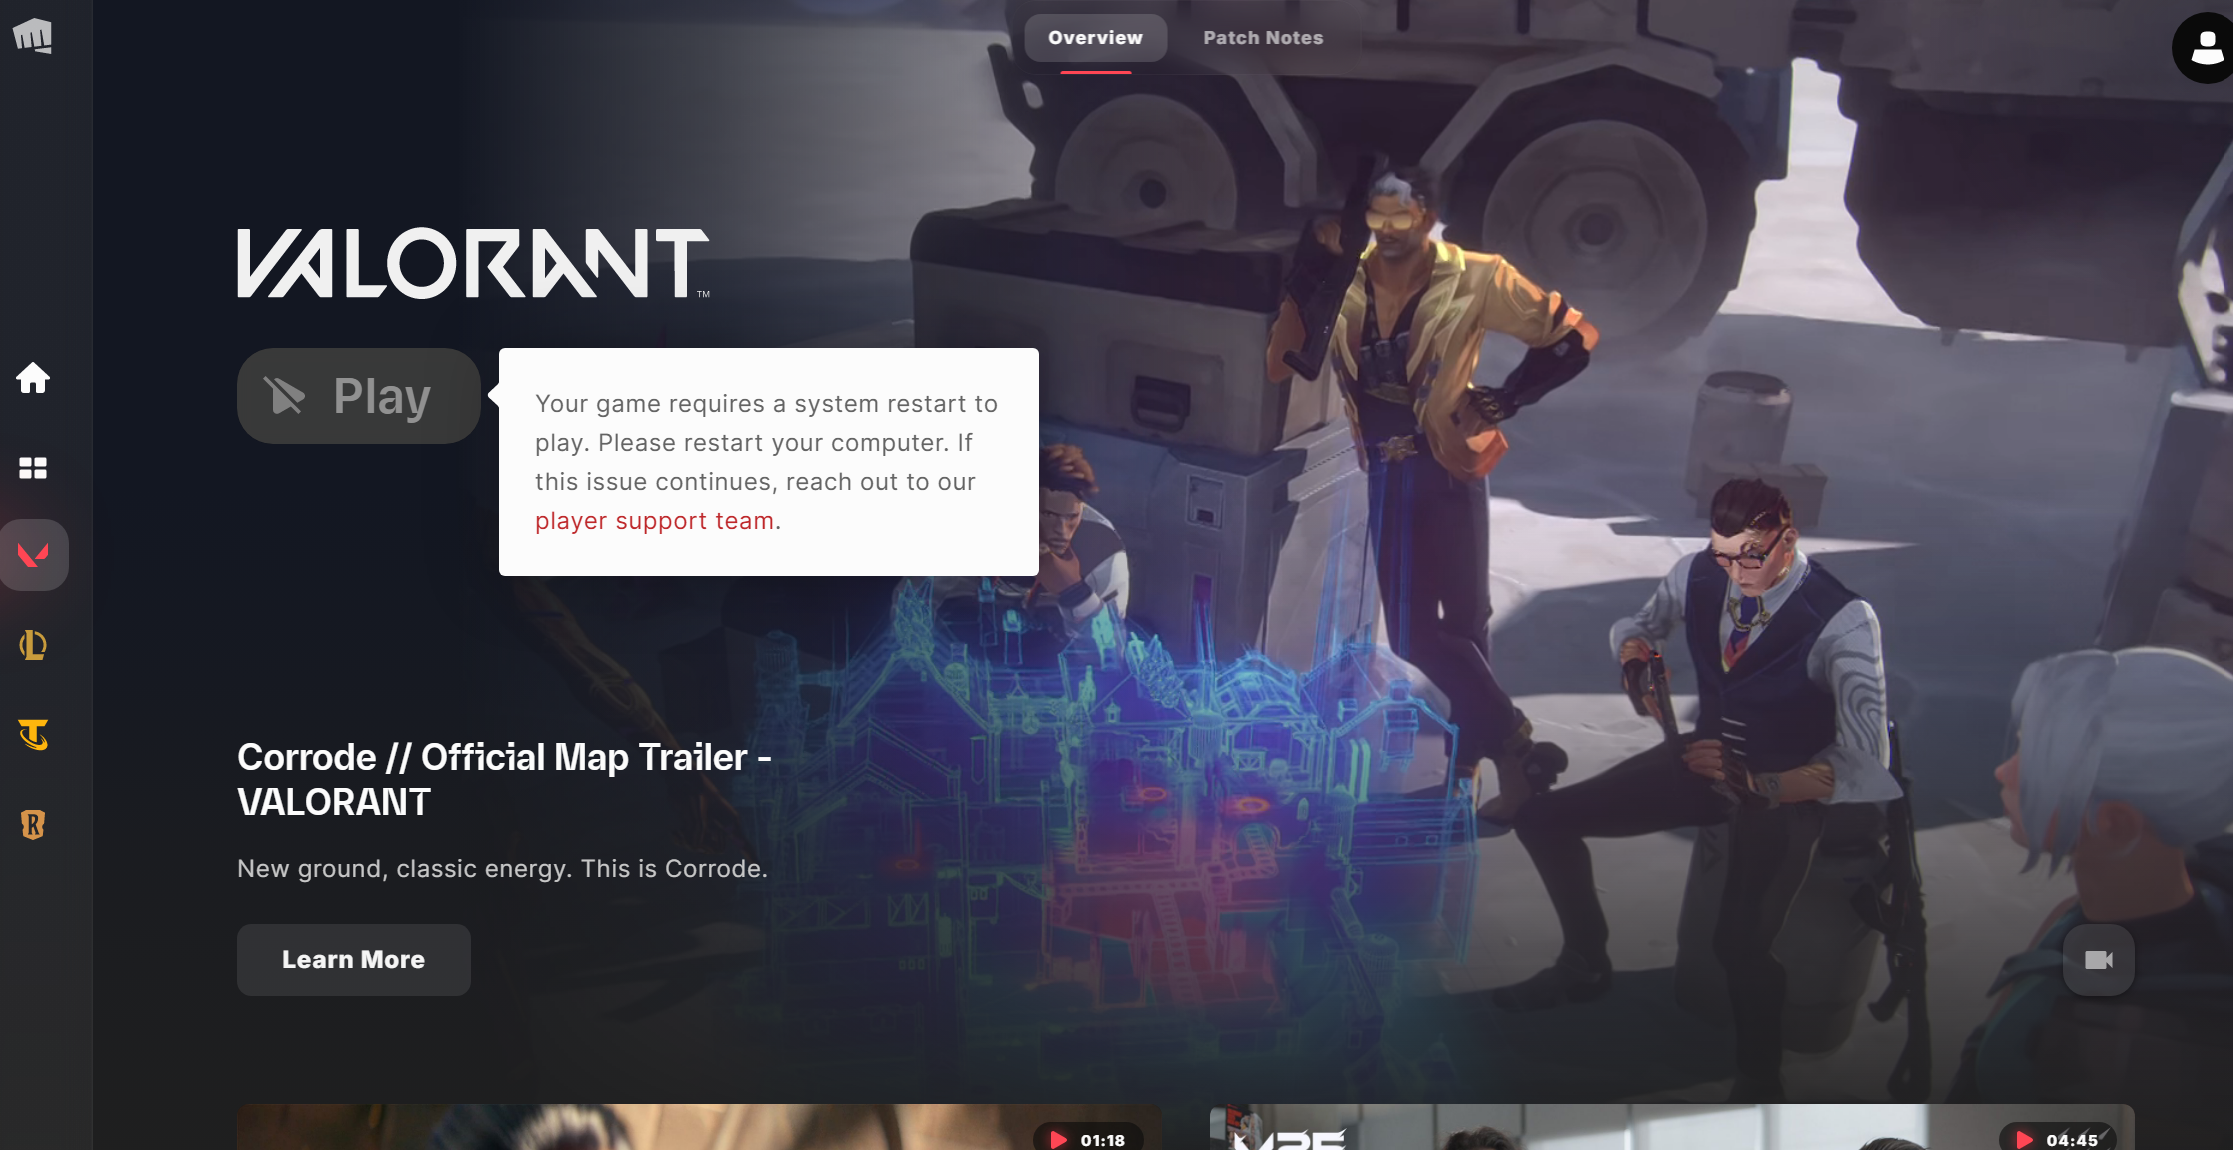Open the video thumbnail marked 04:45
2233x1150 pixels.
(1672, 1127)
